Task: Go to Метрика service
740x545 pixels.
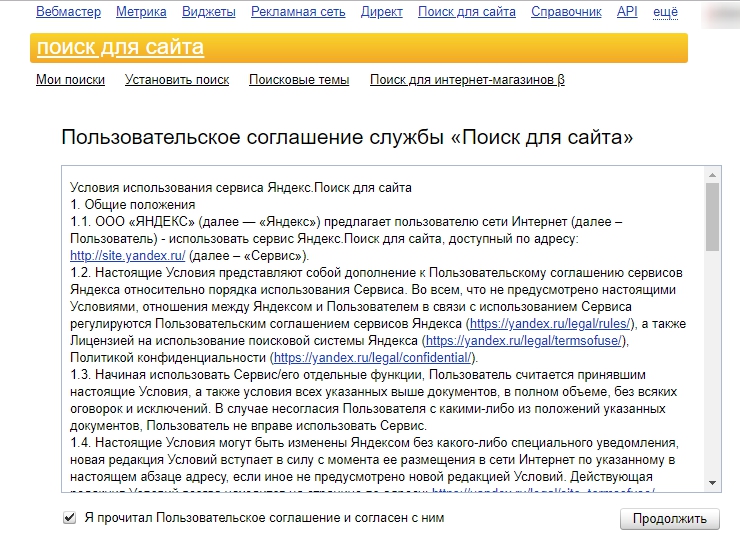Action: coord(141,12)
